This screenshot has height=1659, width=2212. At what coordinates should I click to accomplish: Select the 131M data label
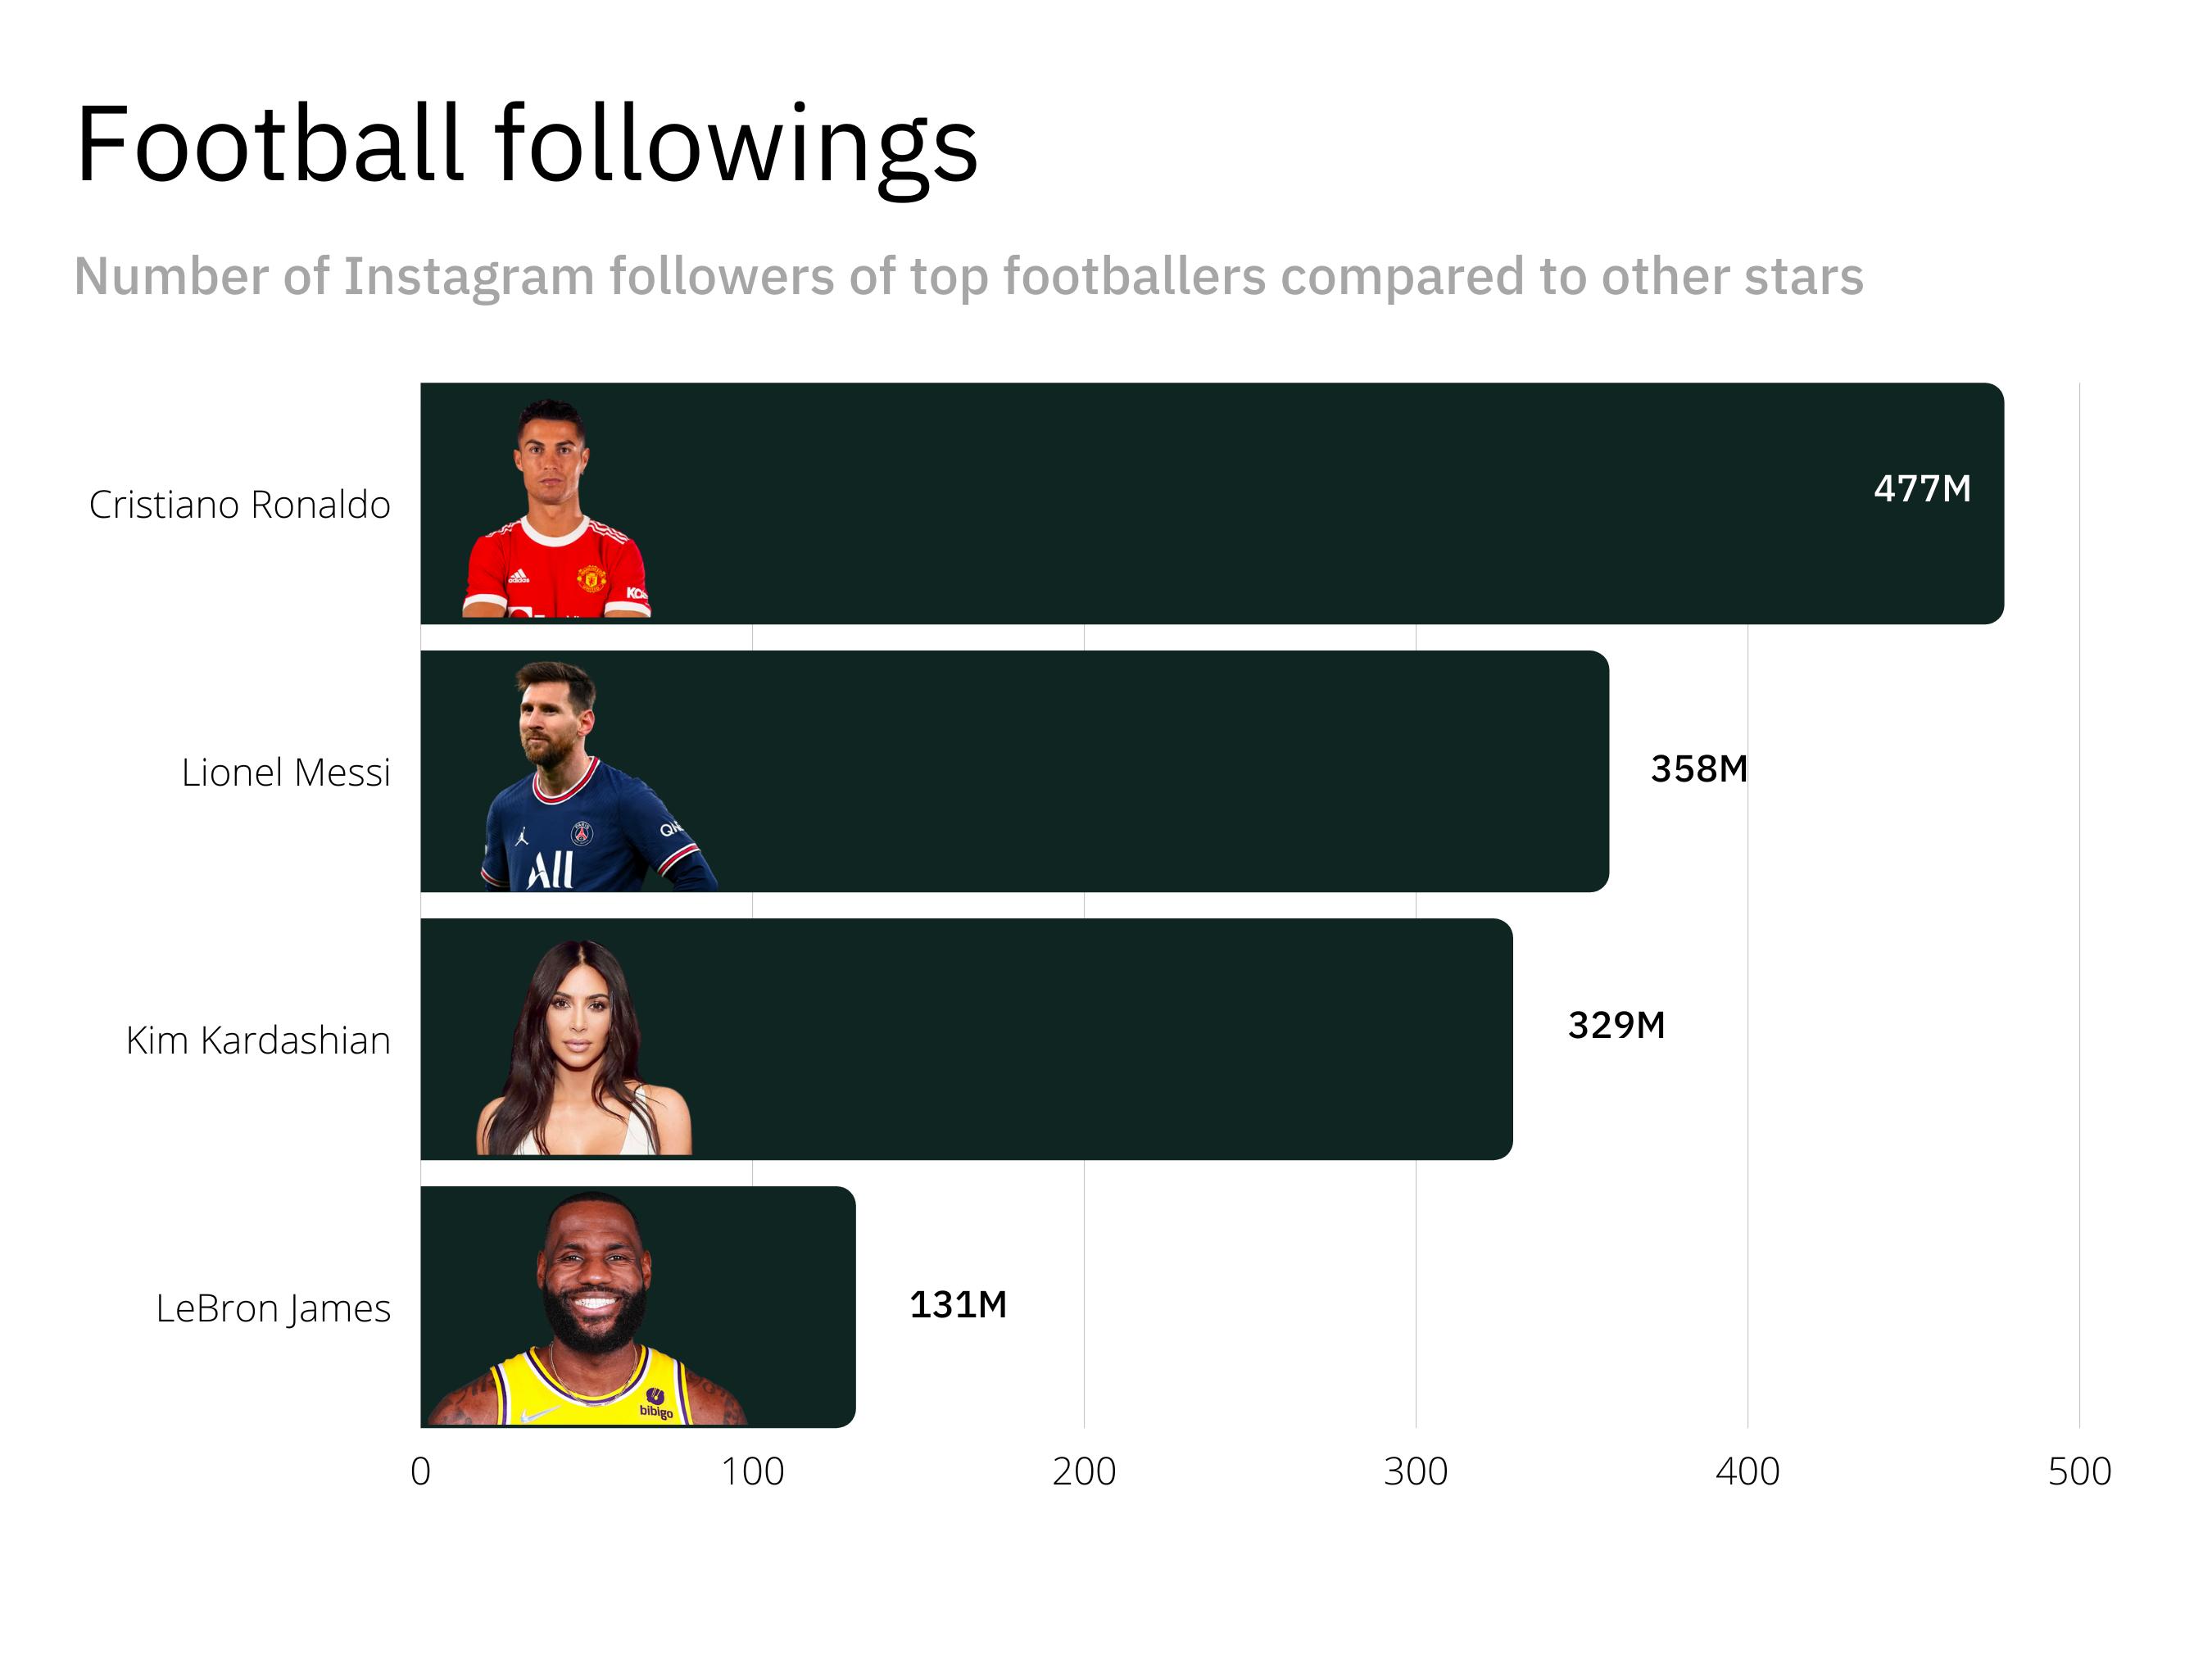pos(958,1305)
